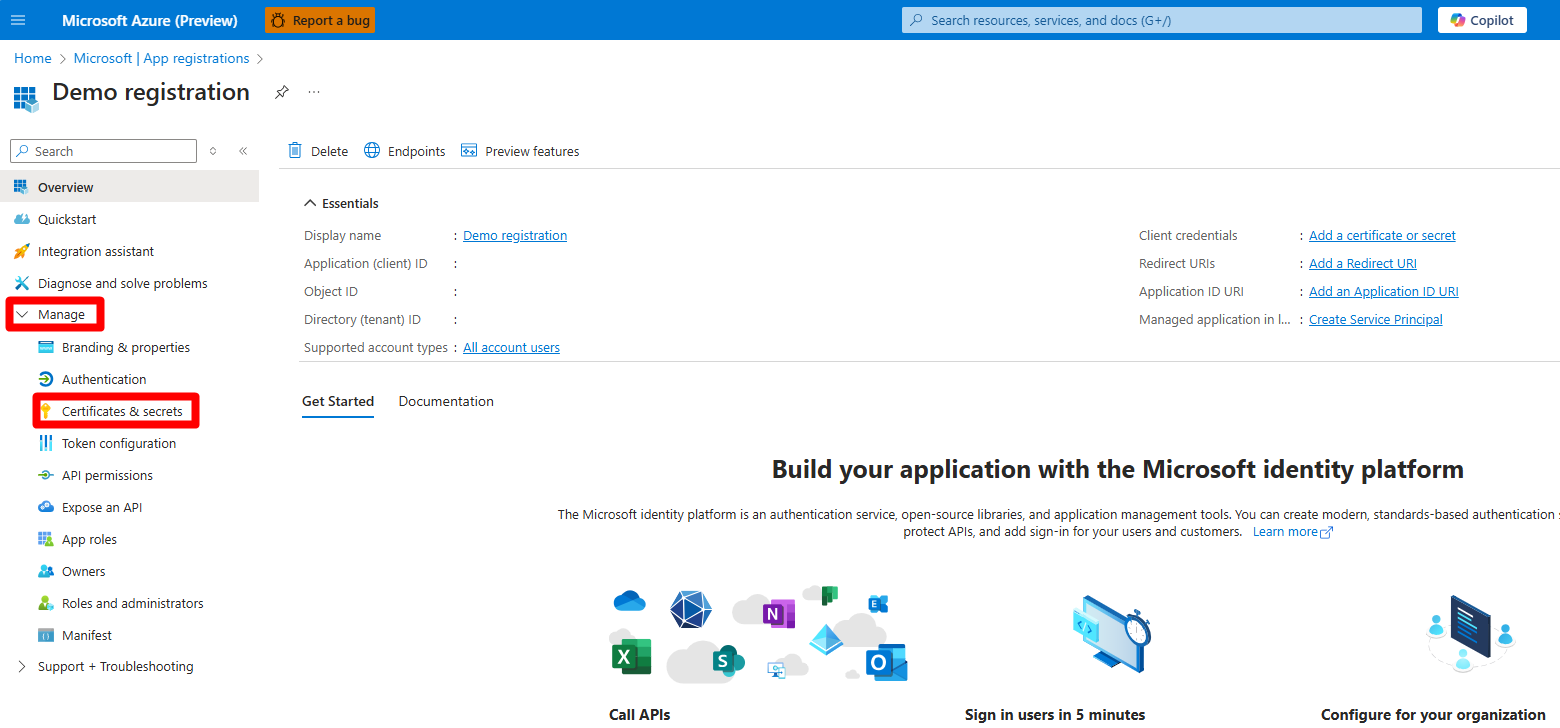Click the Azure search resources box
This screenshot has height=728, width=1560.
point(1162,20)
